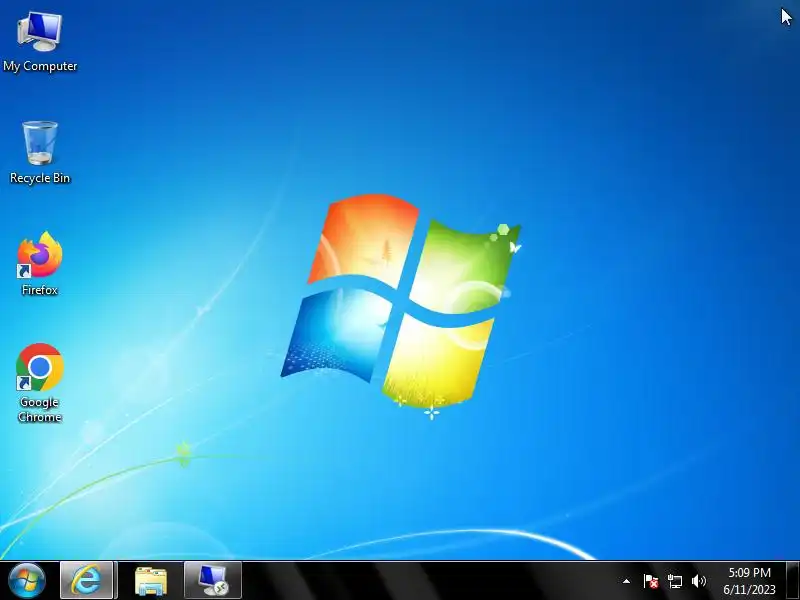Click the Show desktop button
Image resolution: width=800 pixels, height=600 pixels.
click(x=792, y=581)
